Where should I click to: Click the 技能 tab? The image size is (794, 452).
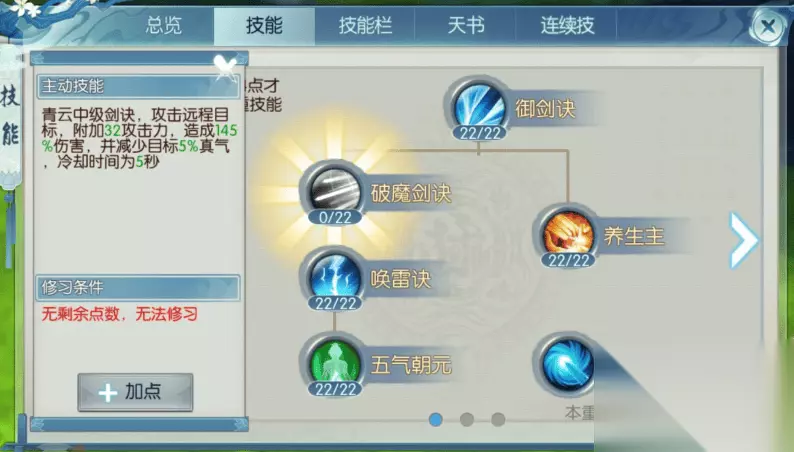[264, 25]
